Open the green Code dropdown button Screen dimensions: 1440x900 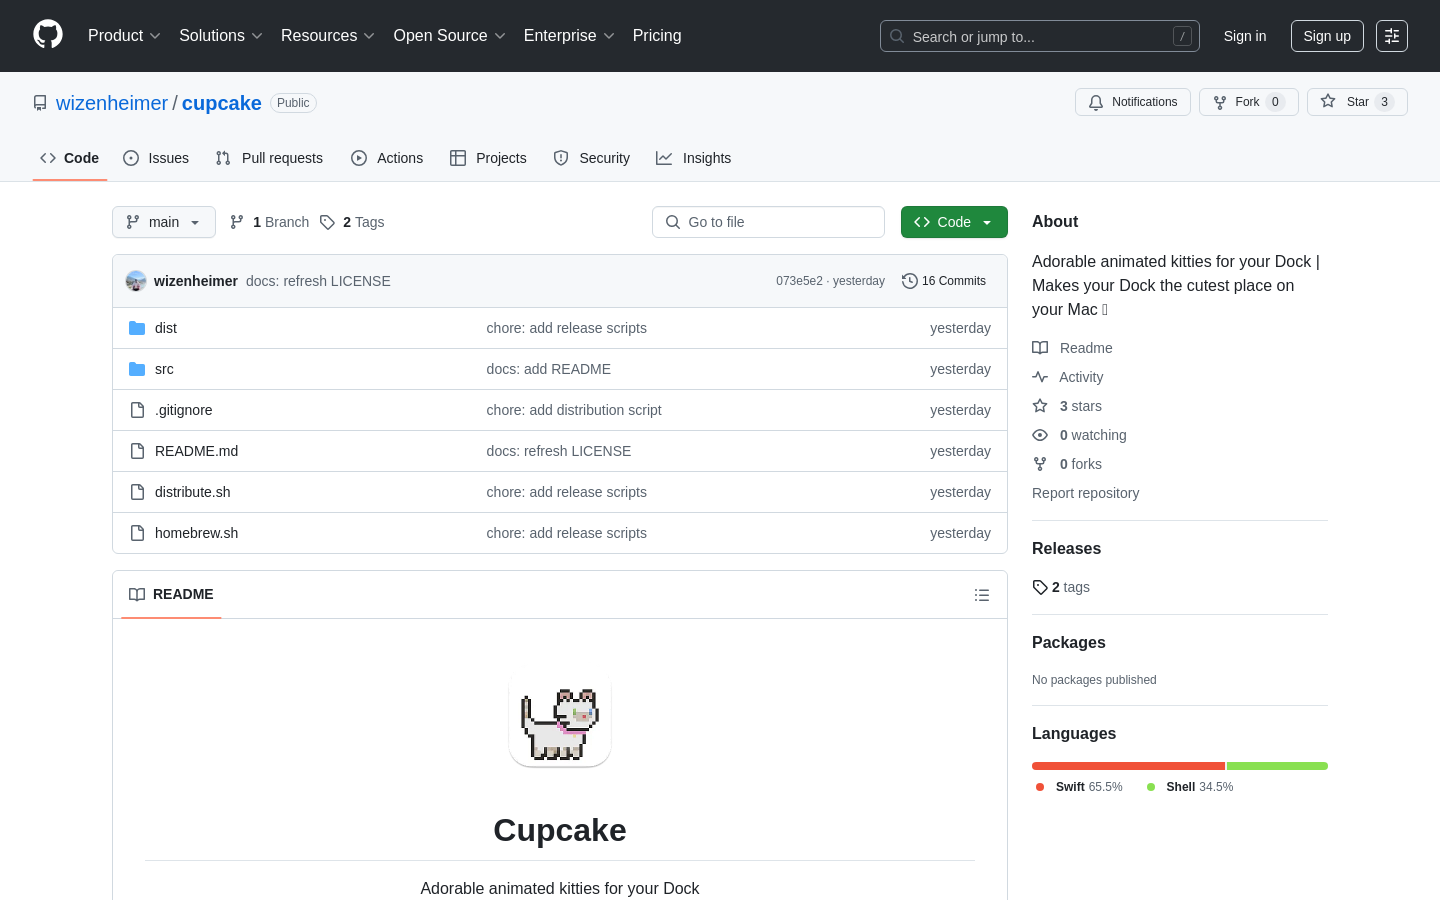(954, 222)
